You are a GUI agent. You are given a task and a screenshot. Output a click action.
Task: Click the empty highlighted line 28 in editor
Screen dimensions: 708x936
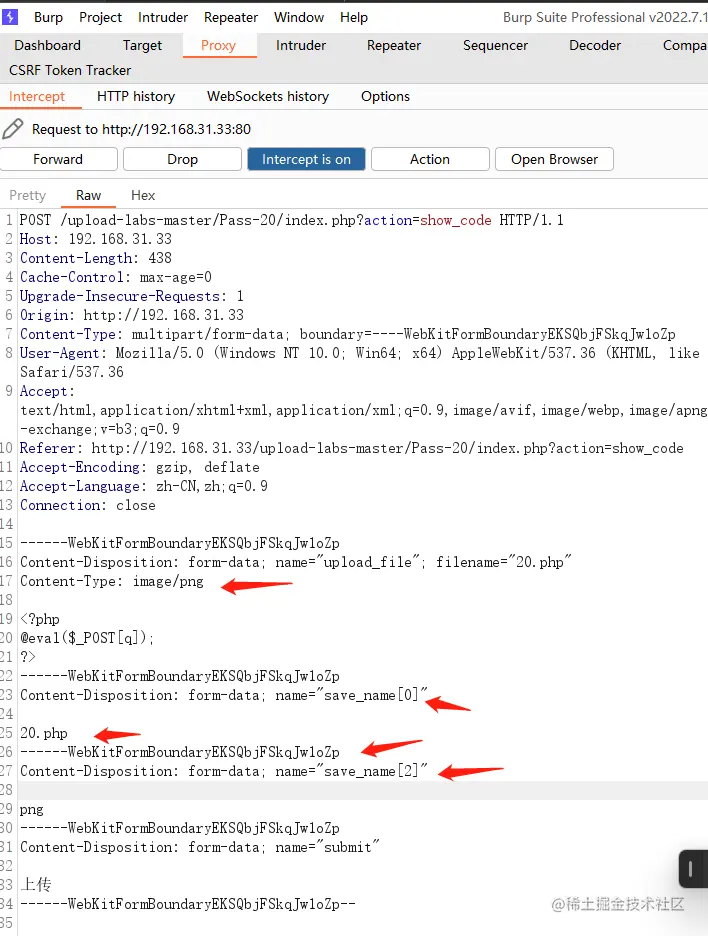coord(362,790)
